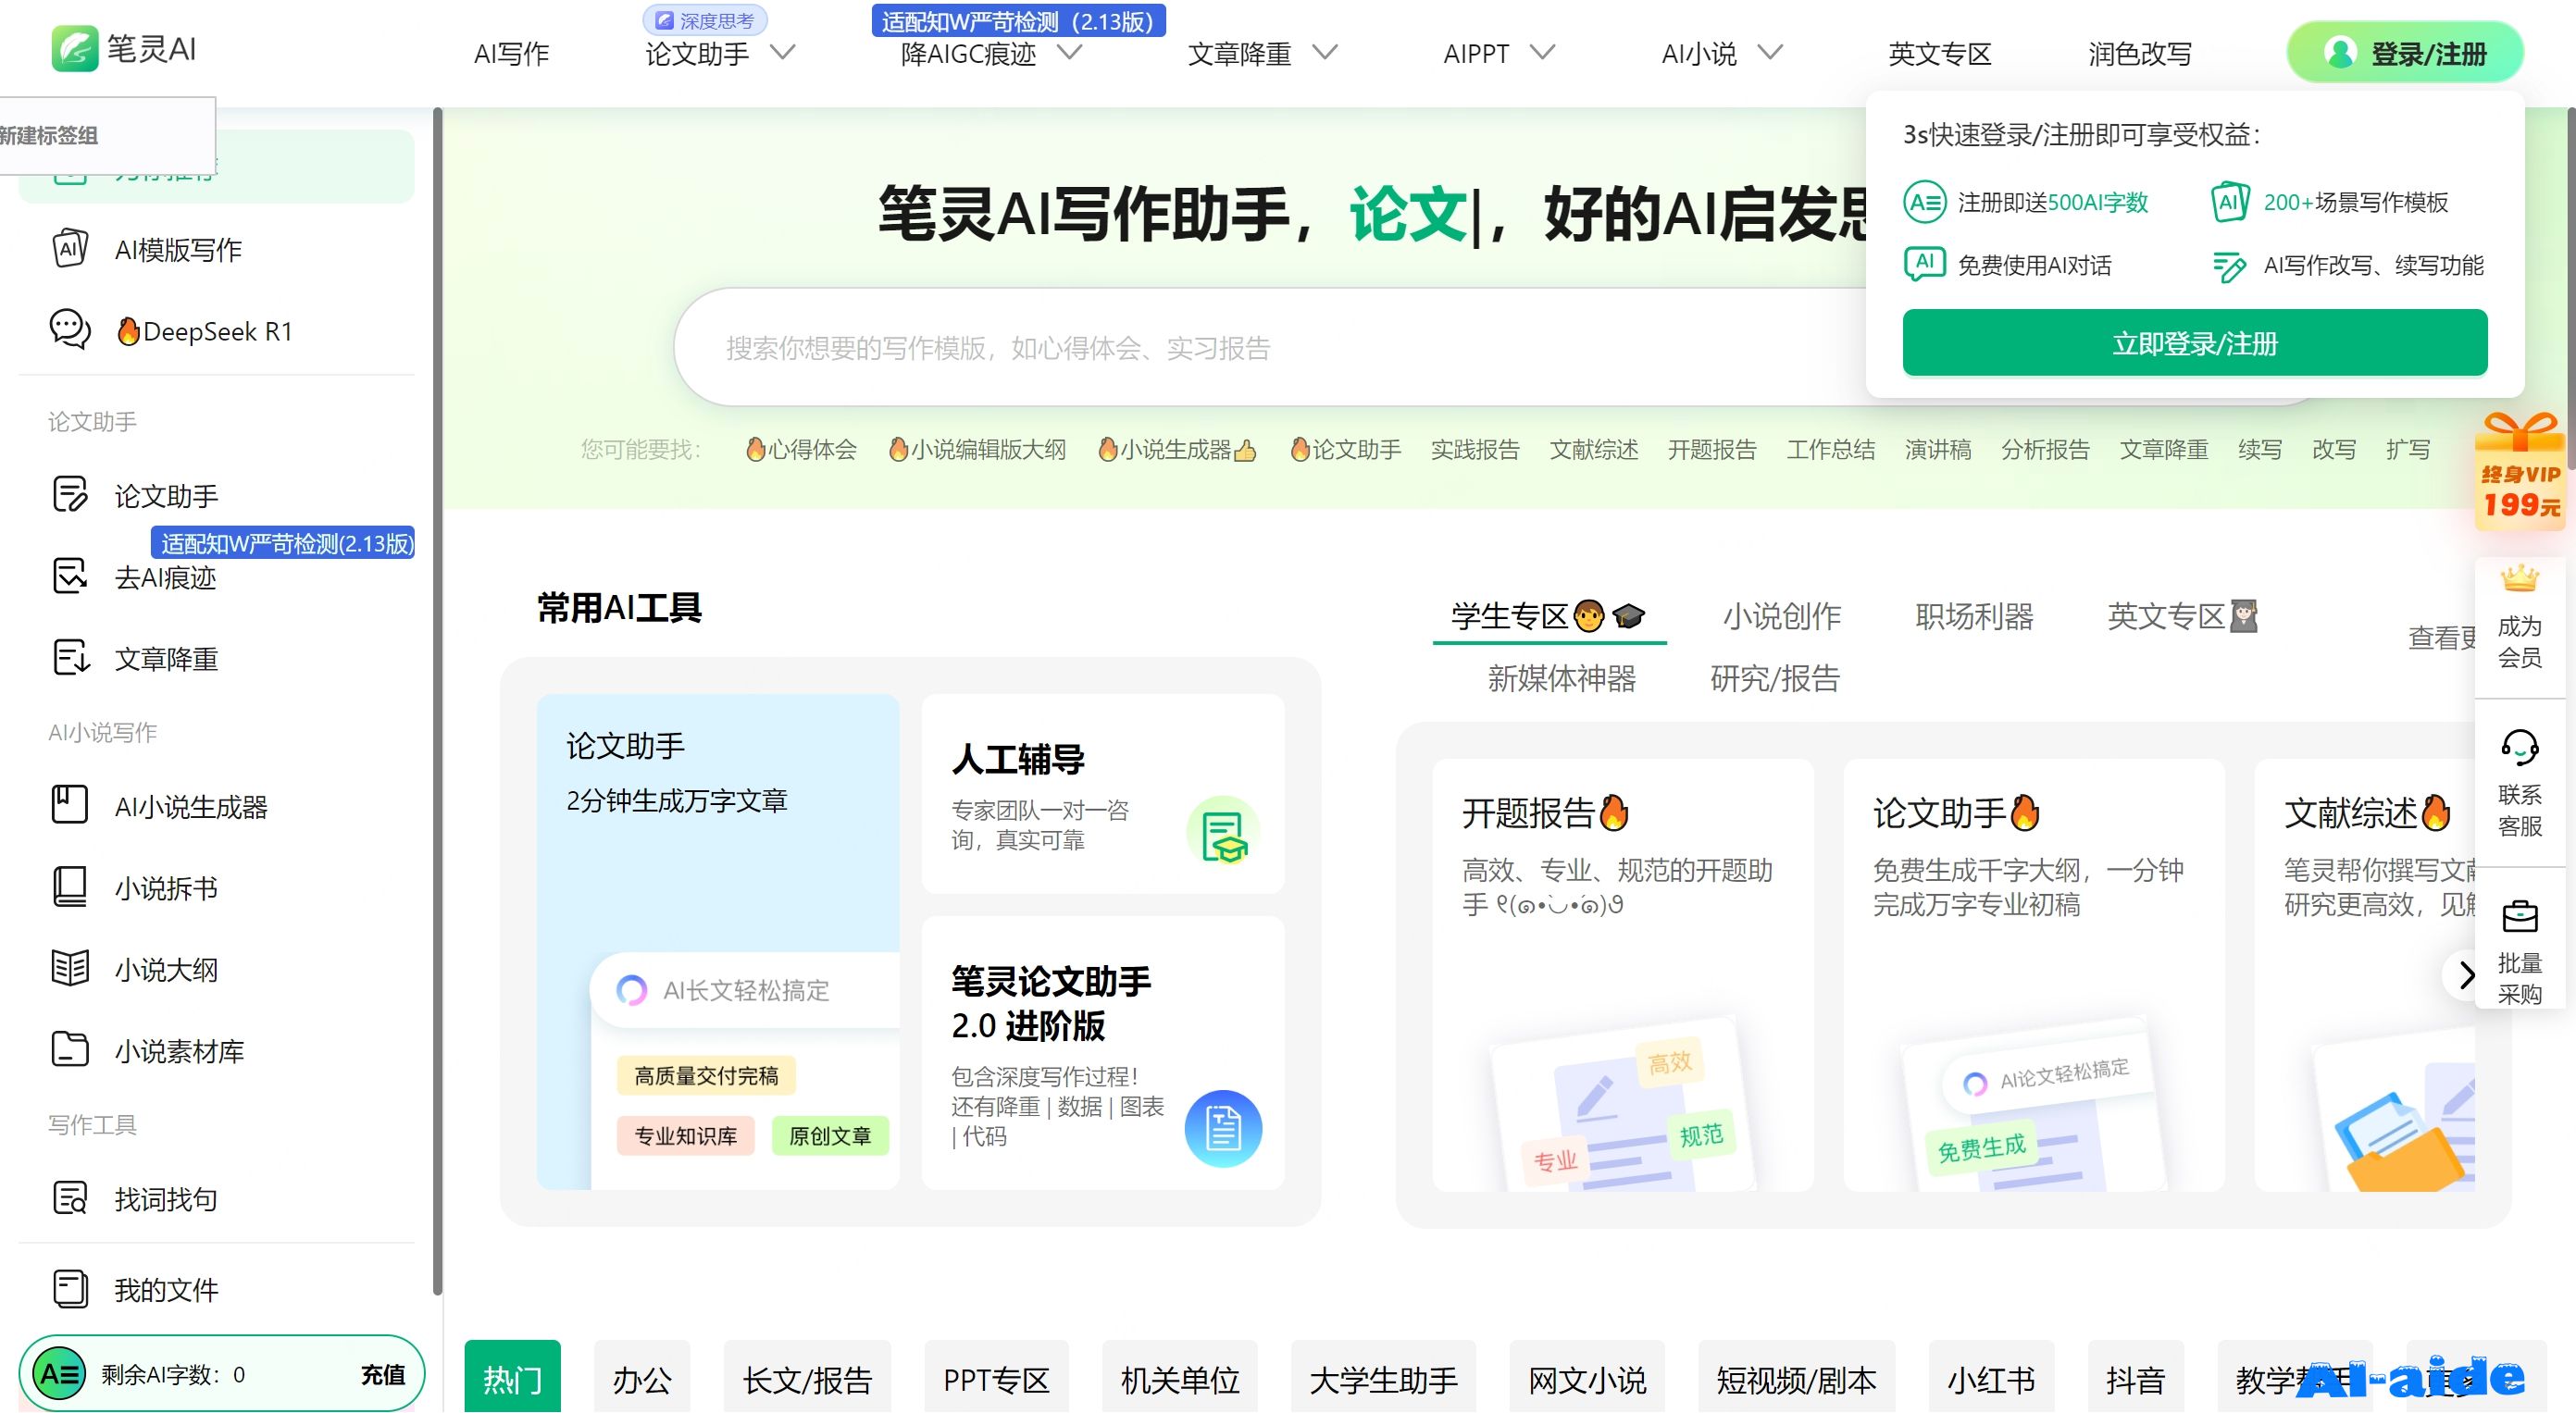
Task: Expand the 论文助手 top menu chevron
Action: (x=783, y=52)
